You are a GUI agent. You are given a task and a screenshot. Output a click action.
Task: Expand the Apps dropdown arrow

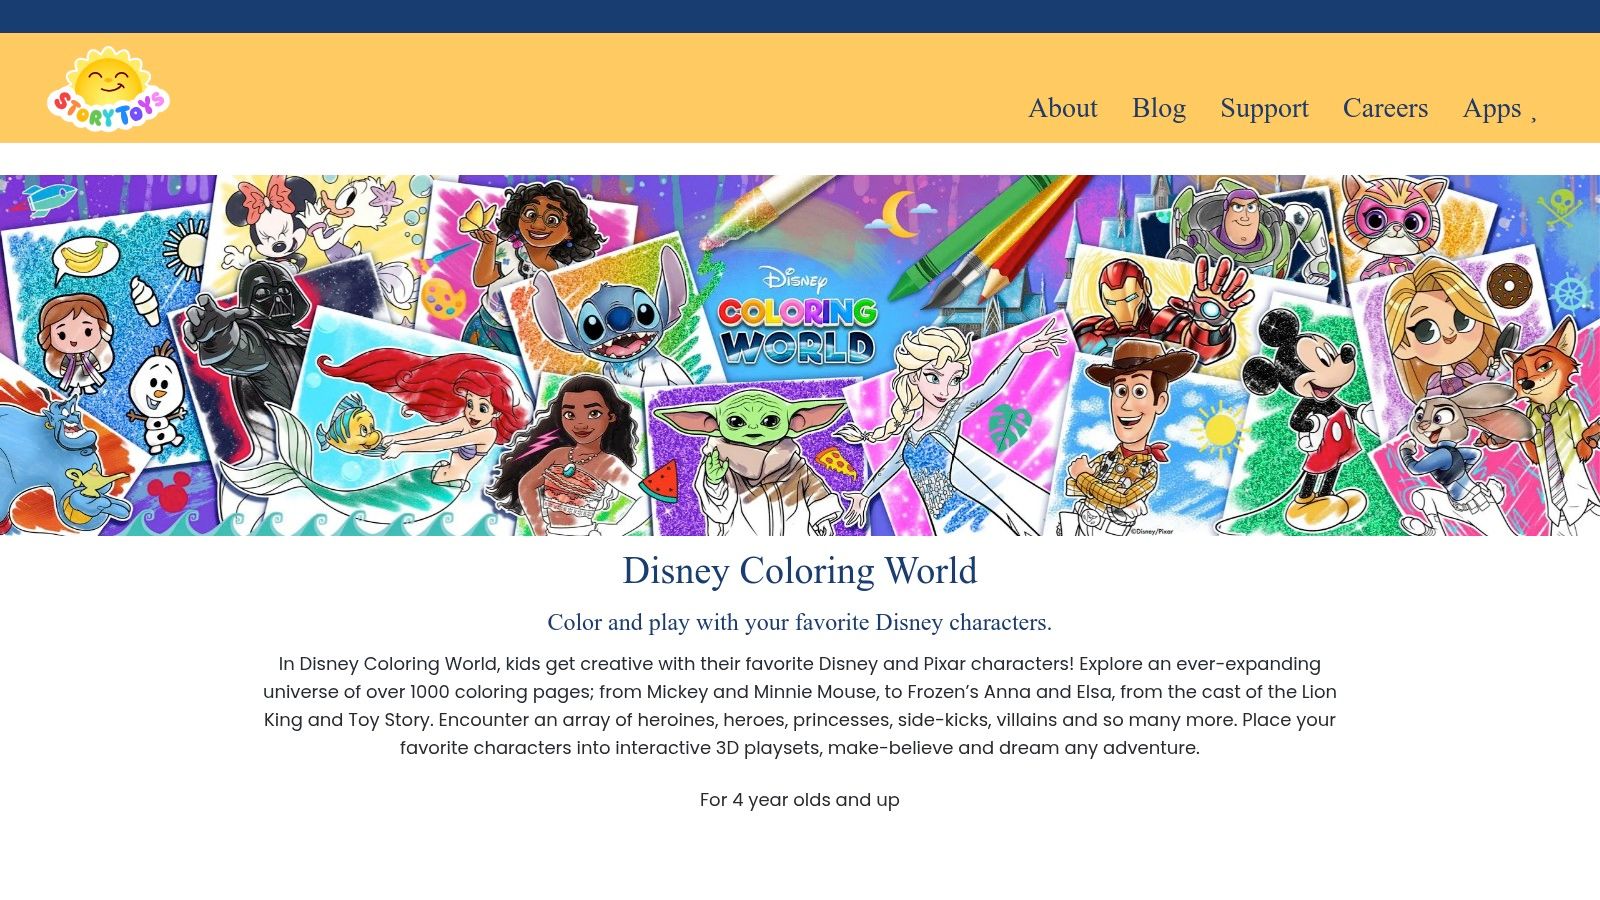click(x=1533, y=118)
